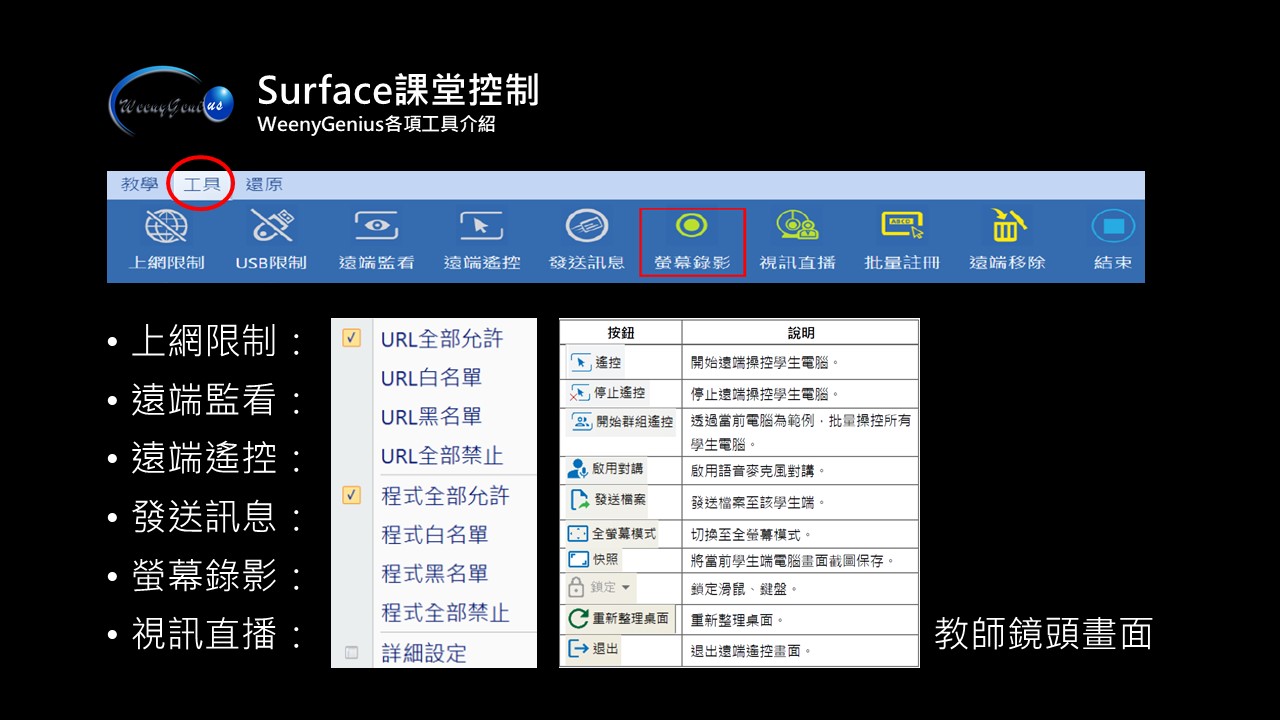Click the 開始群組遙控 button
This screenshot has height=720, width=1280.
point(621,421)
